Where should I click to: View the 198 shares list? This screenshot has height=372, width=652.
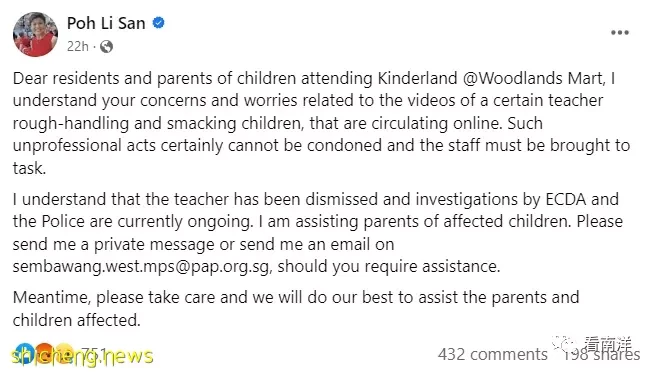pos(601,355)
